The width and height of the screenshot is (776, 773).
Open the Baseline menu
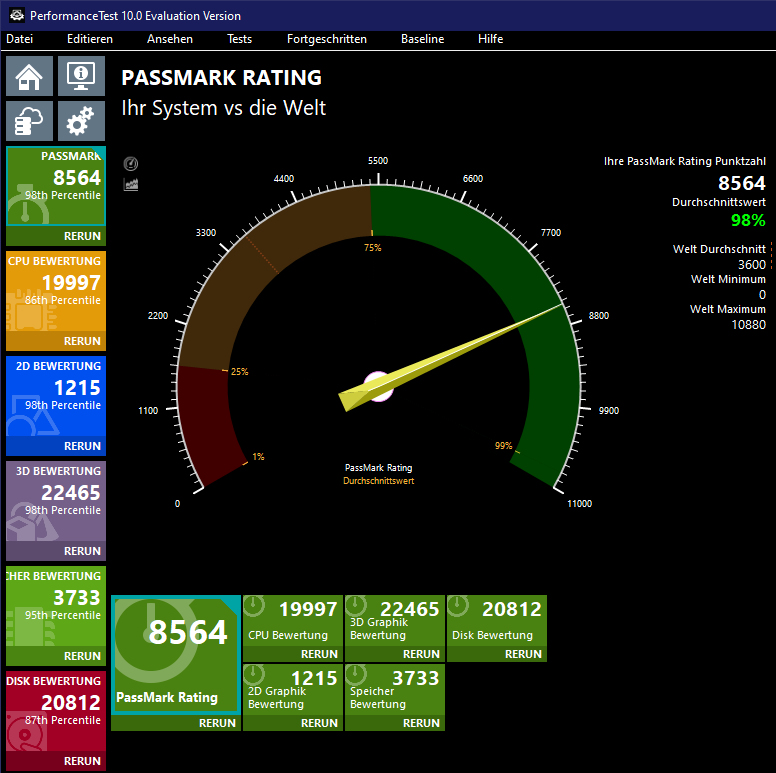422,39
